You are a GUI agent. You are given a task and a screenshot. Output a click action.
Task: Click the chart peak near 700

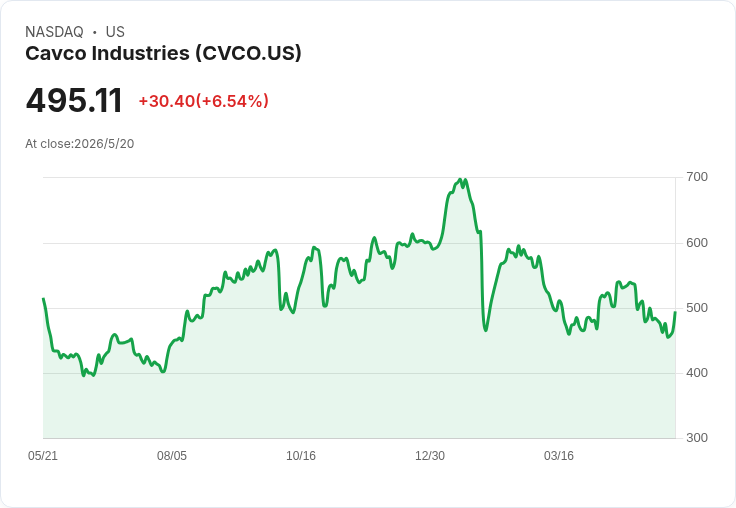pyautogui.click(x=461, y=179)
